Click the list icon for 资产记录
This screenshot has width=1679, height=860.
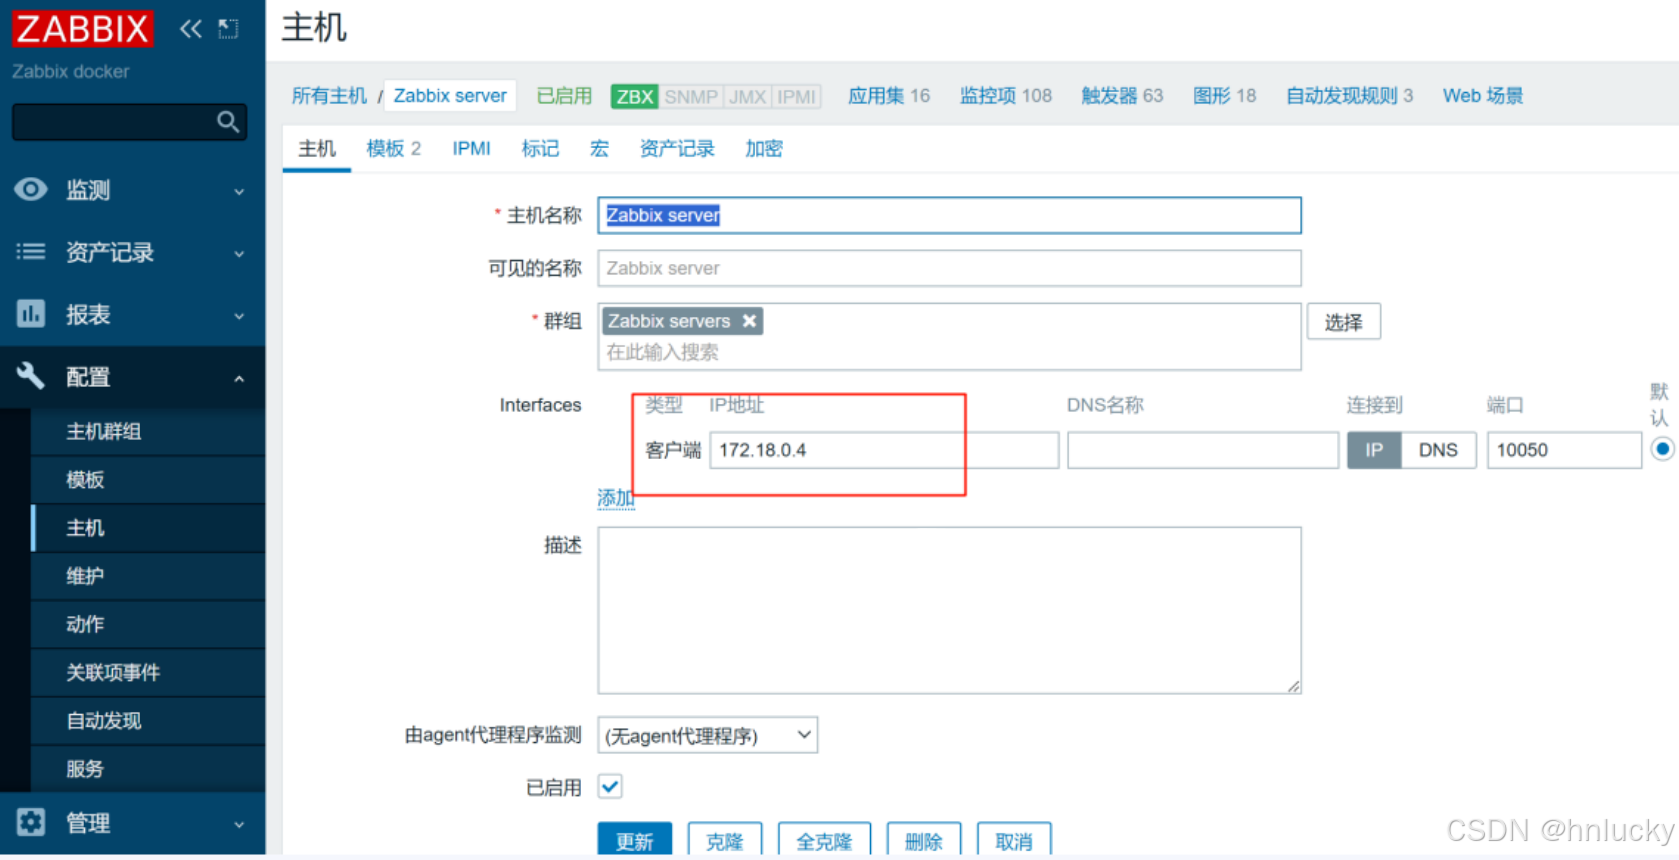pyautogui.click(x=31, y=252)
